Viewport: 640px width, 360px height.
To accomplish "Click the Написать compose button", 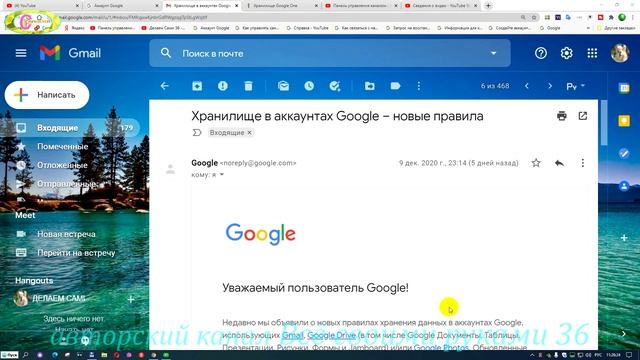I will pyautogui.click(x=47, y=95).
